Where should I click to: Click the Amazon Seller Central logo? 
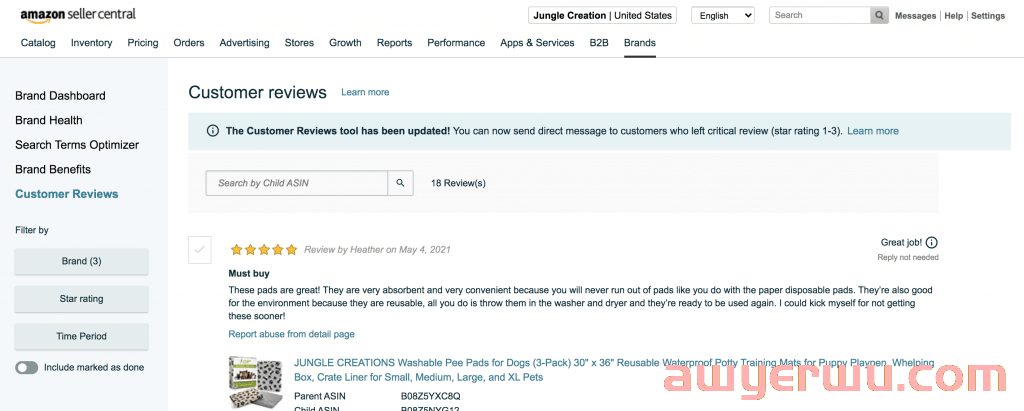78,15
